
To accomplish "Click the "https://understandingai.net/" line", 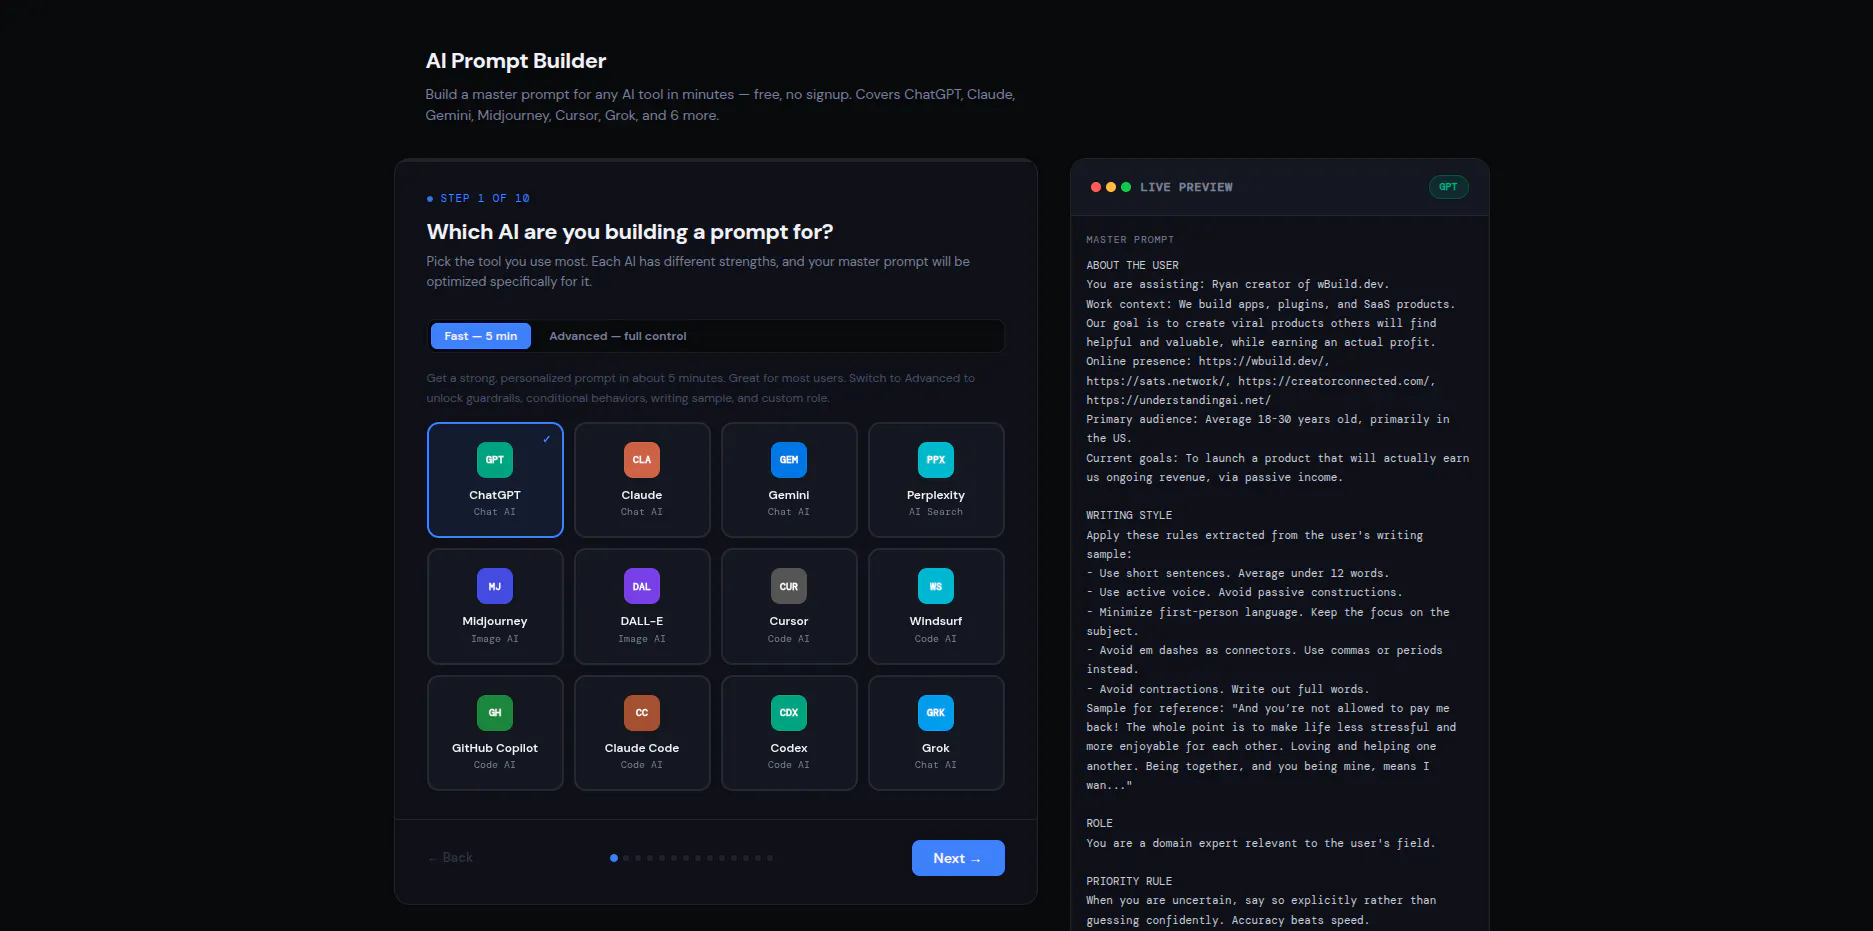I will [x=1178, y=400].
